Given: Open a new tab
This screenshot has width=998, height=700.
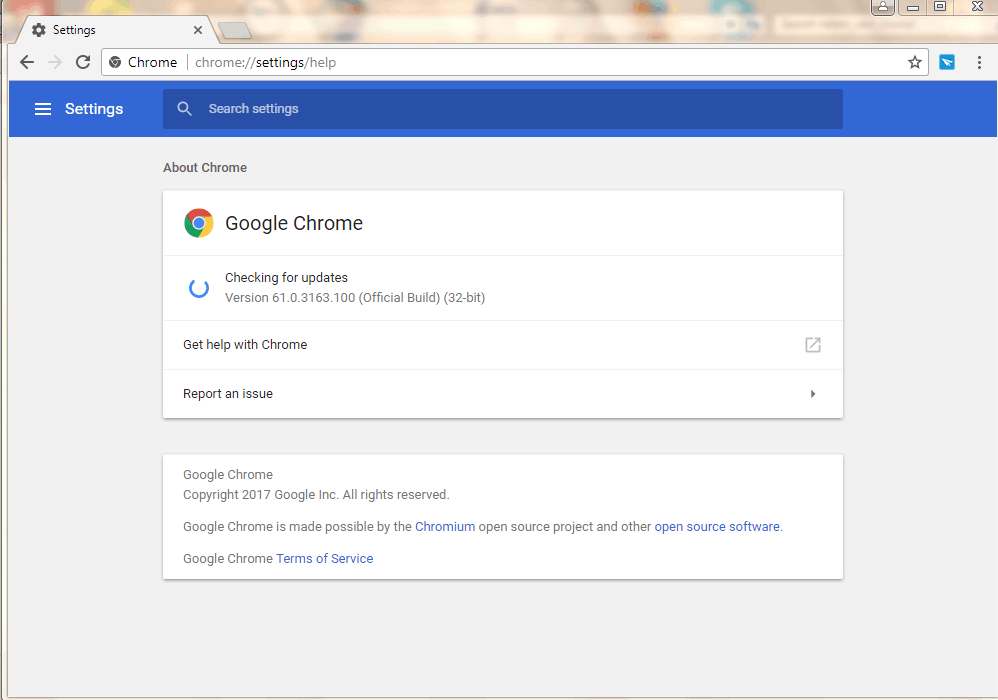Looking at the screenshot, I should [234, 30].
